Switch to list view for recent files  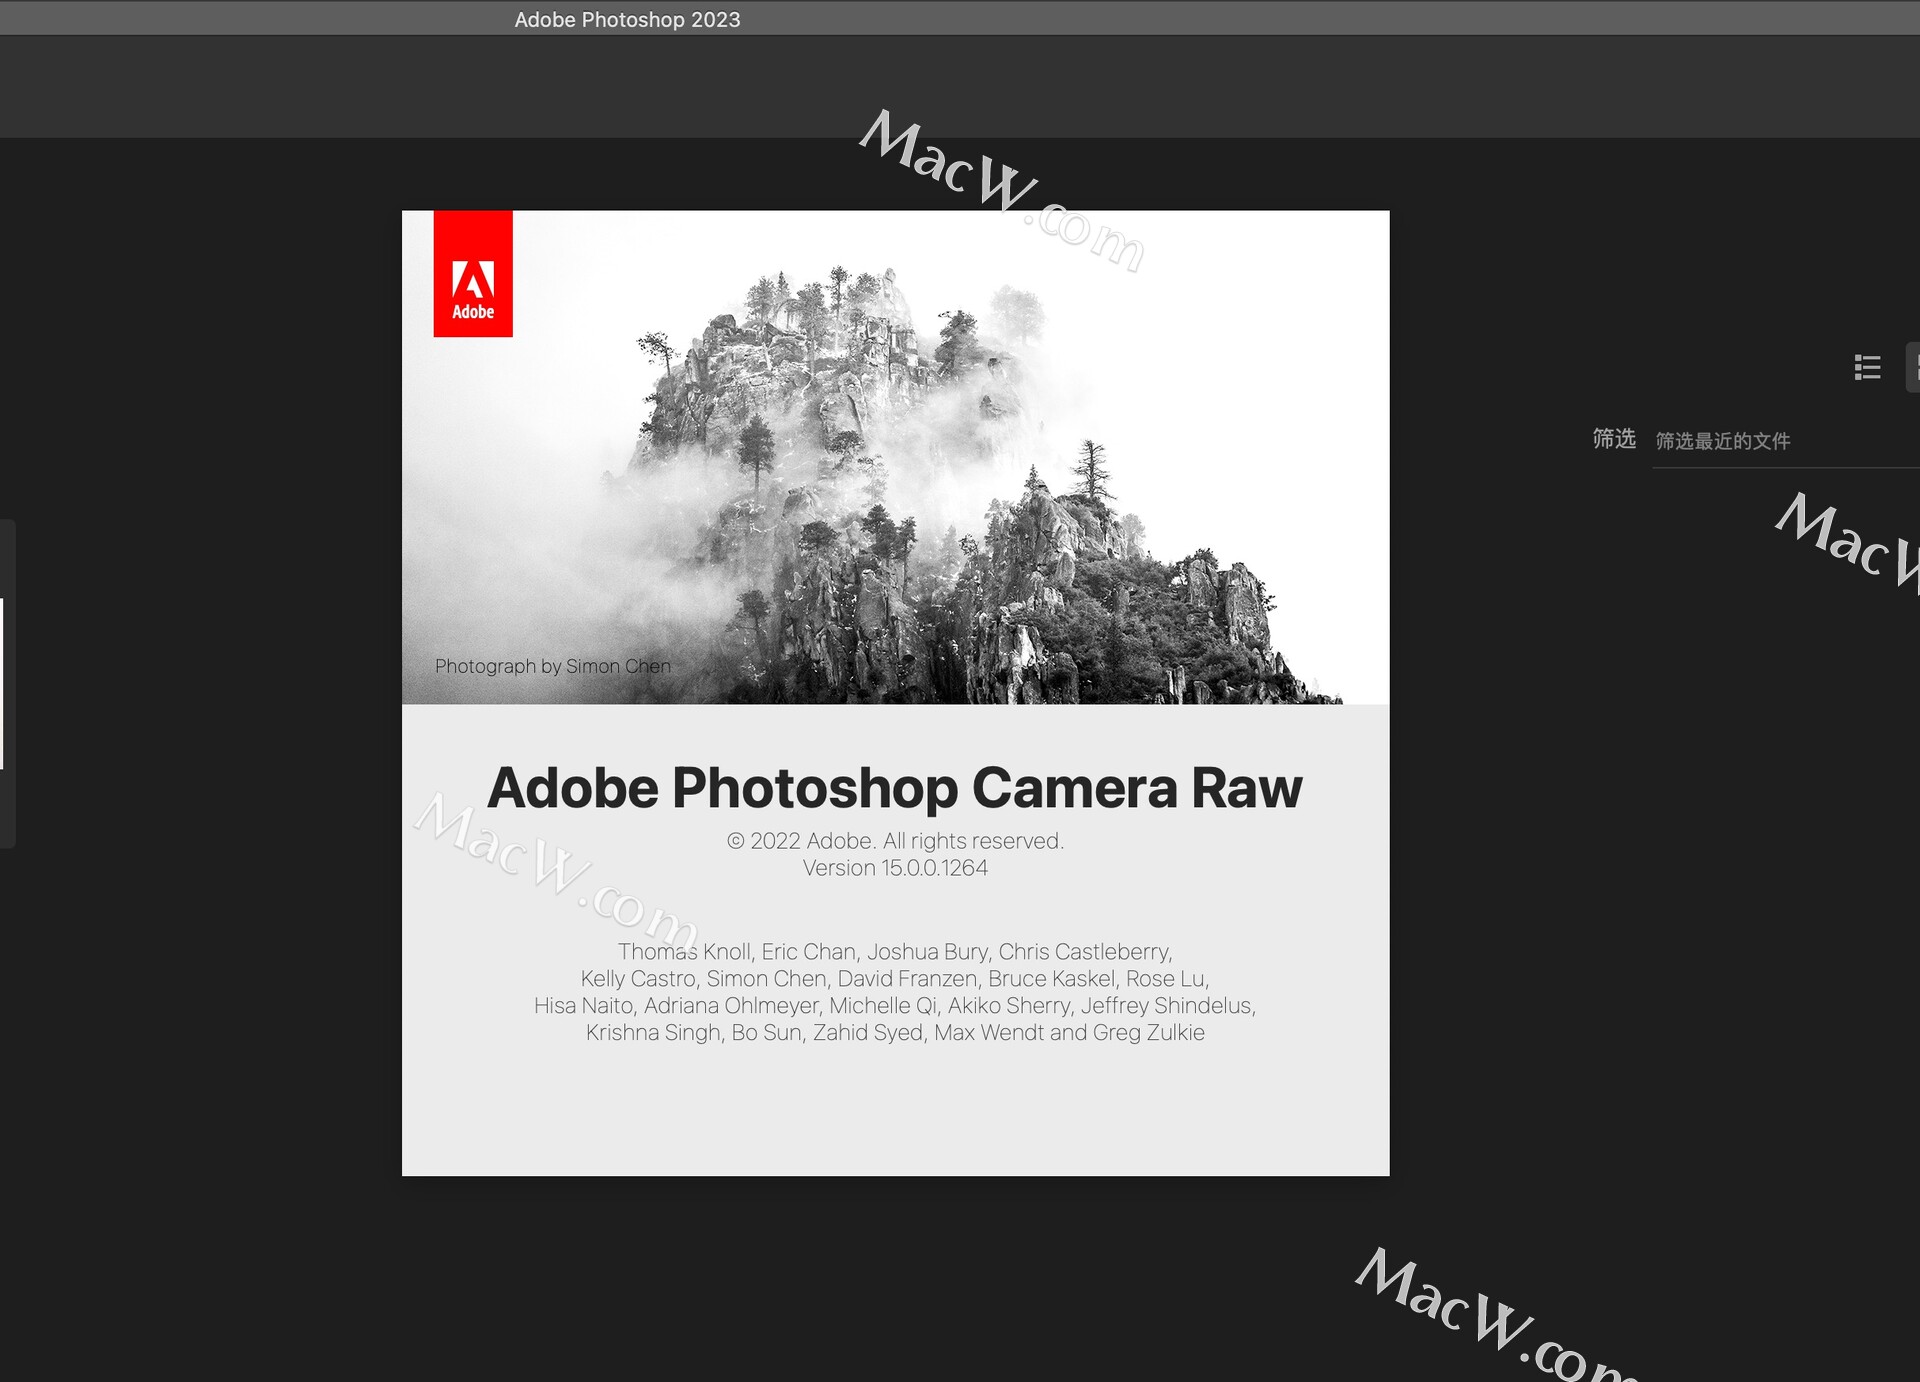[1868, 368]
